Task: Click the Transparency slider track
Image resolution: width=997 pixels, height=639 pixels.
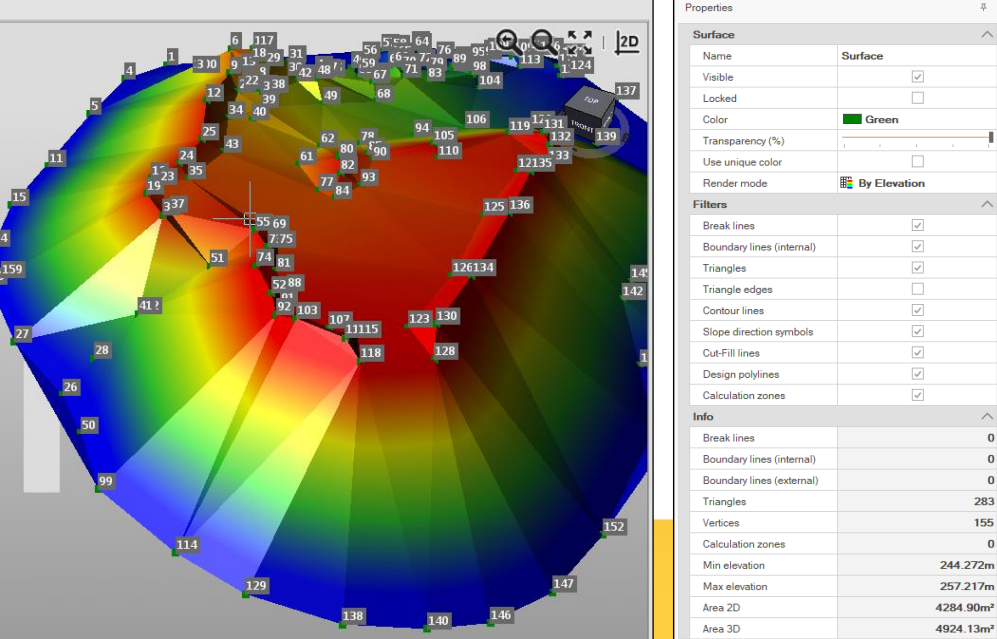Action: 915,137
